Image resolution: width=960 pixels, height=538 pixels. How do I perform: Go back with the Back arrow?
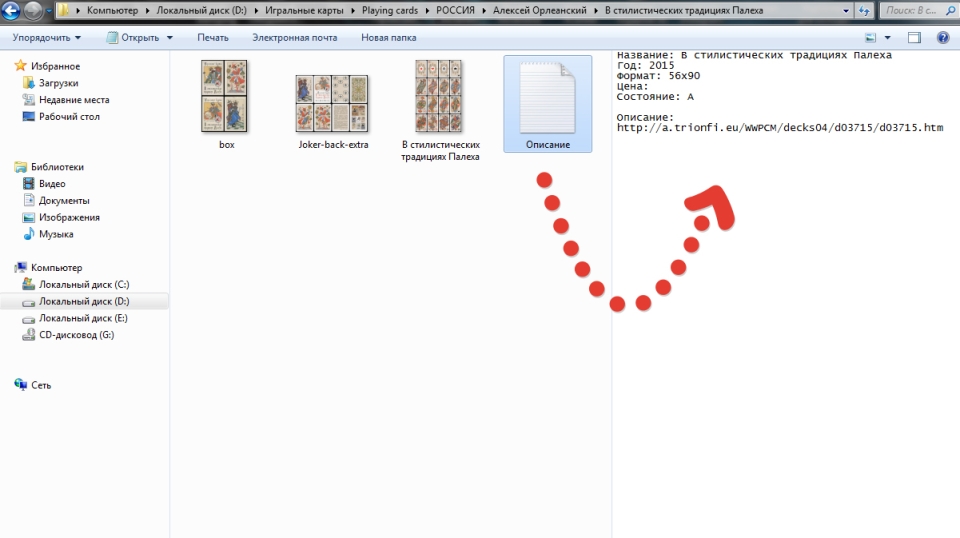pos(10,10)
